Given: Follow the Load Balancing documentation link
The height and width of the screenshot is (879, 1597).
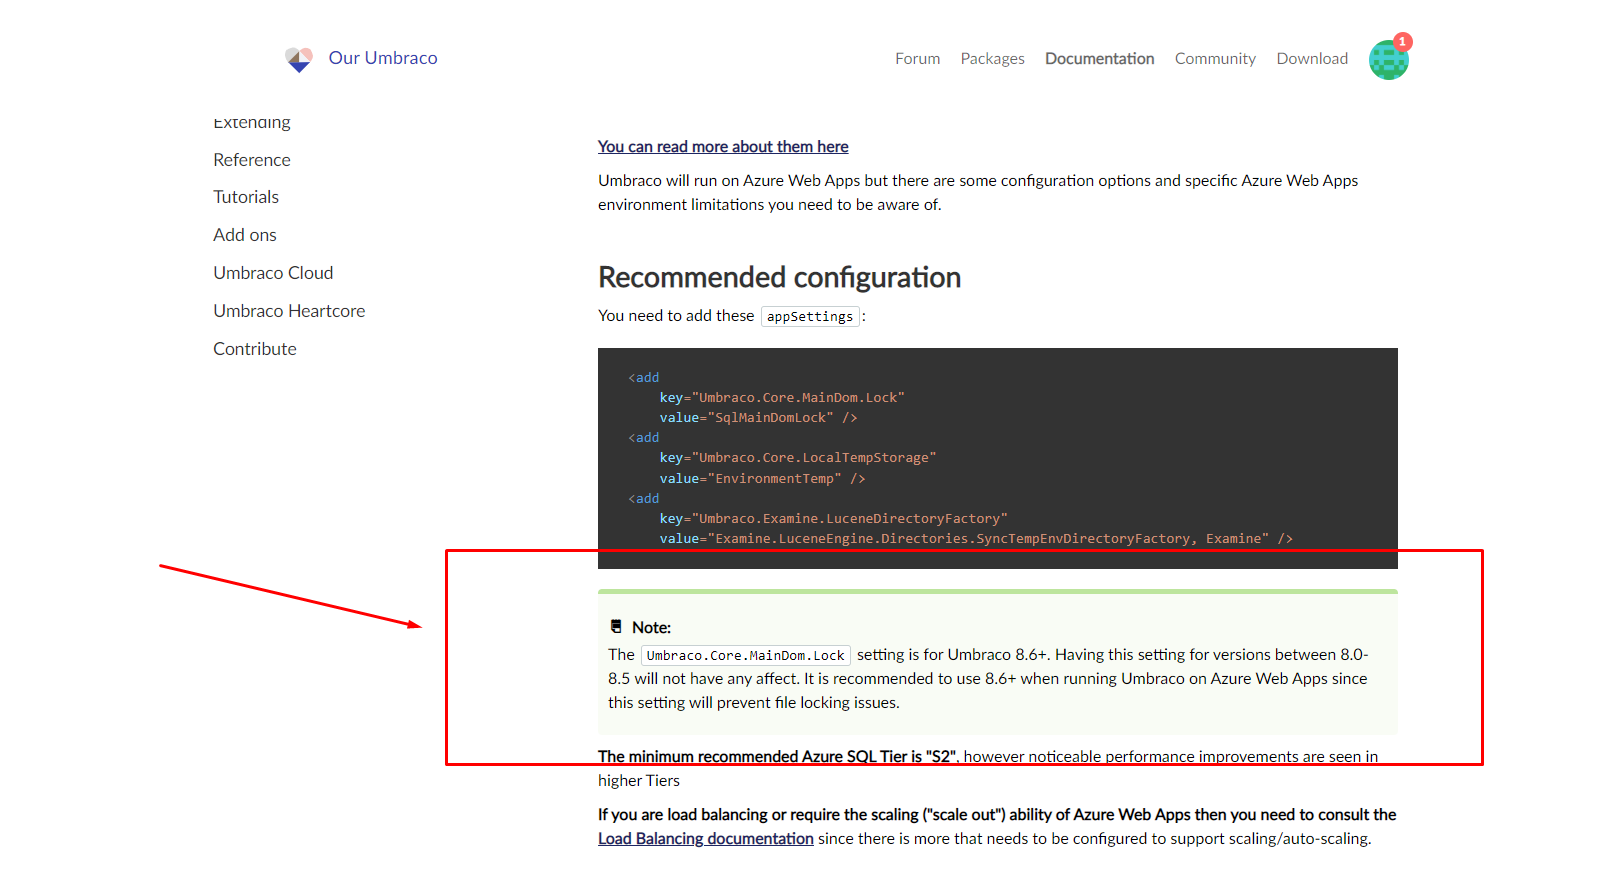Looking at the screenshot, I should pos(706,839).
